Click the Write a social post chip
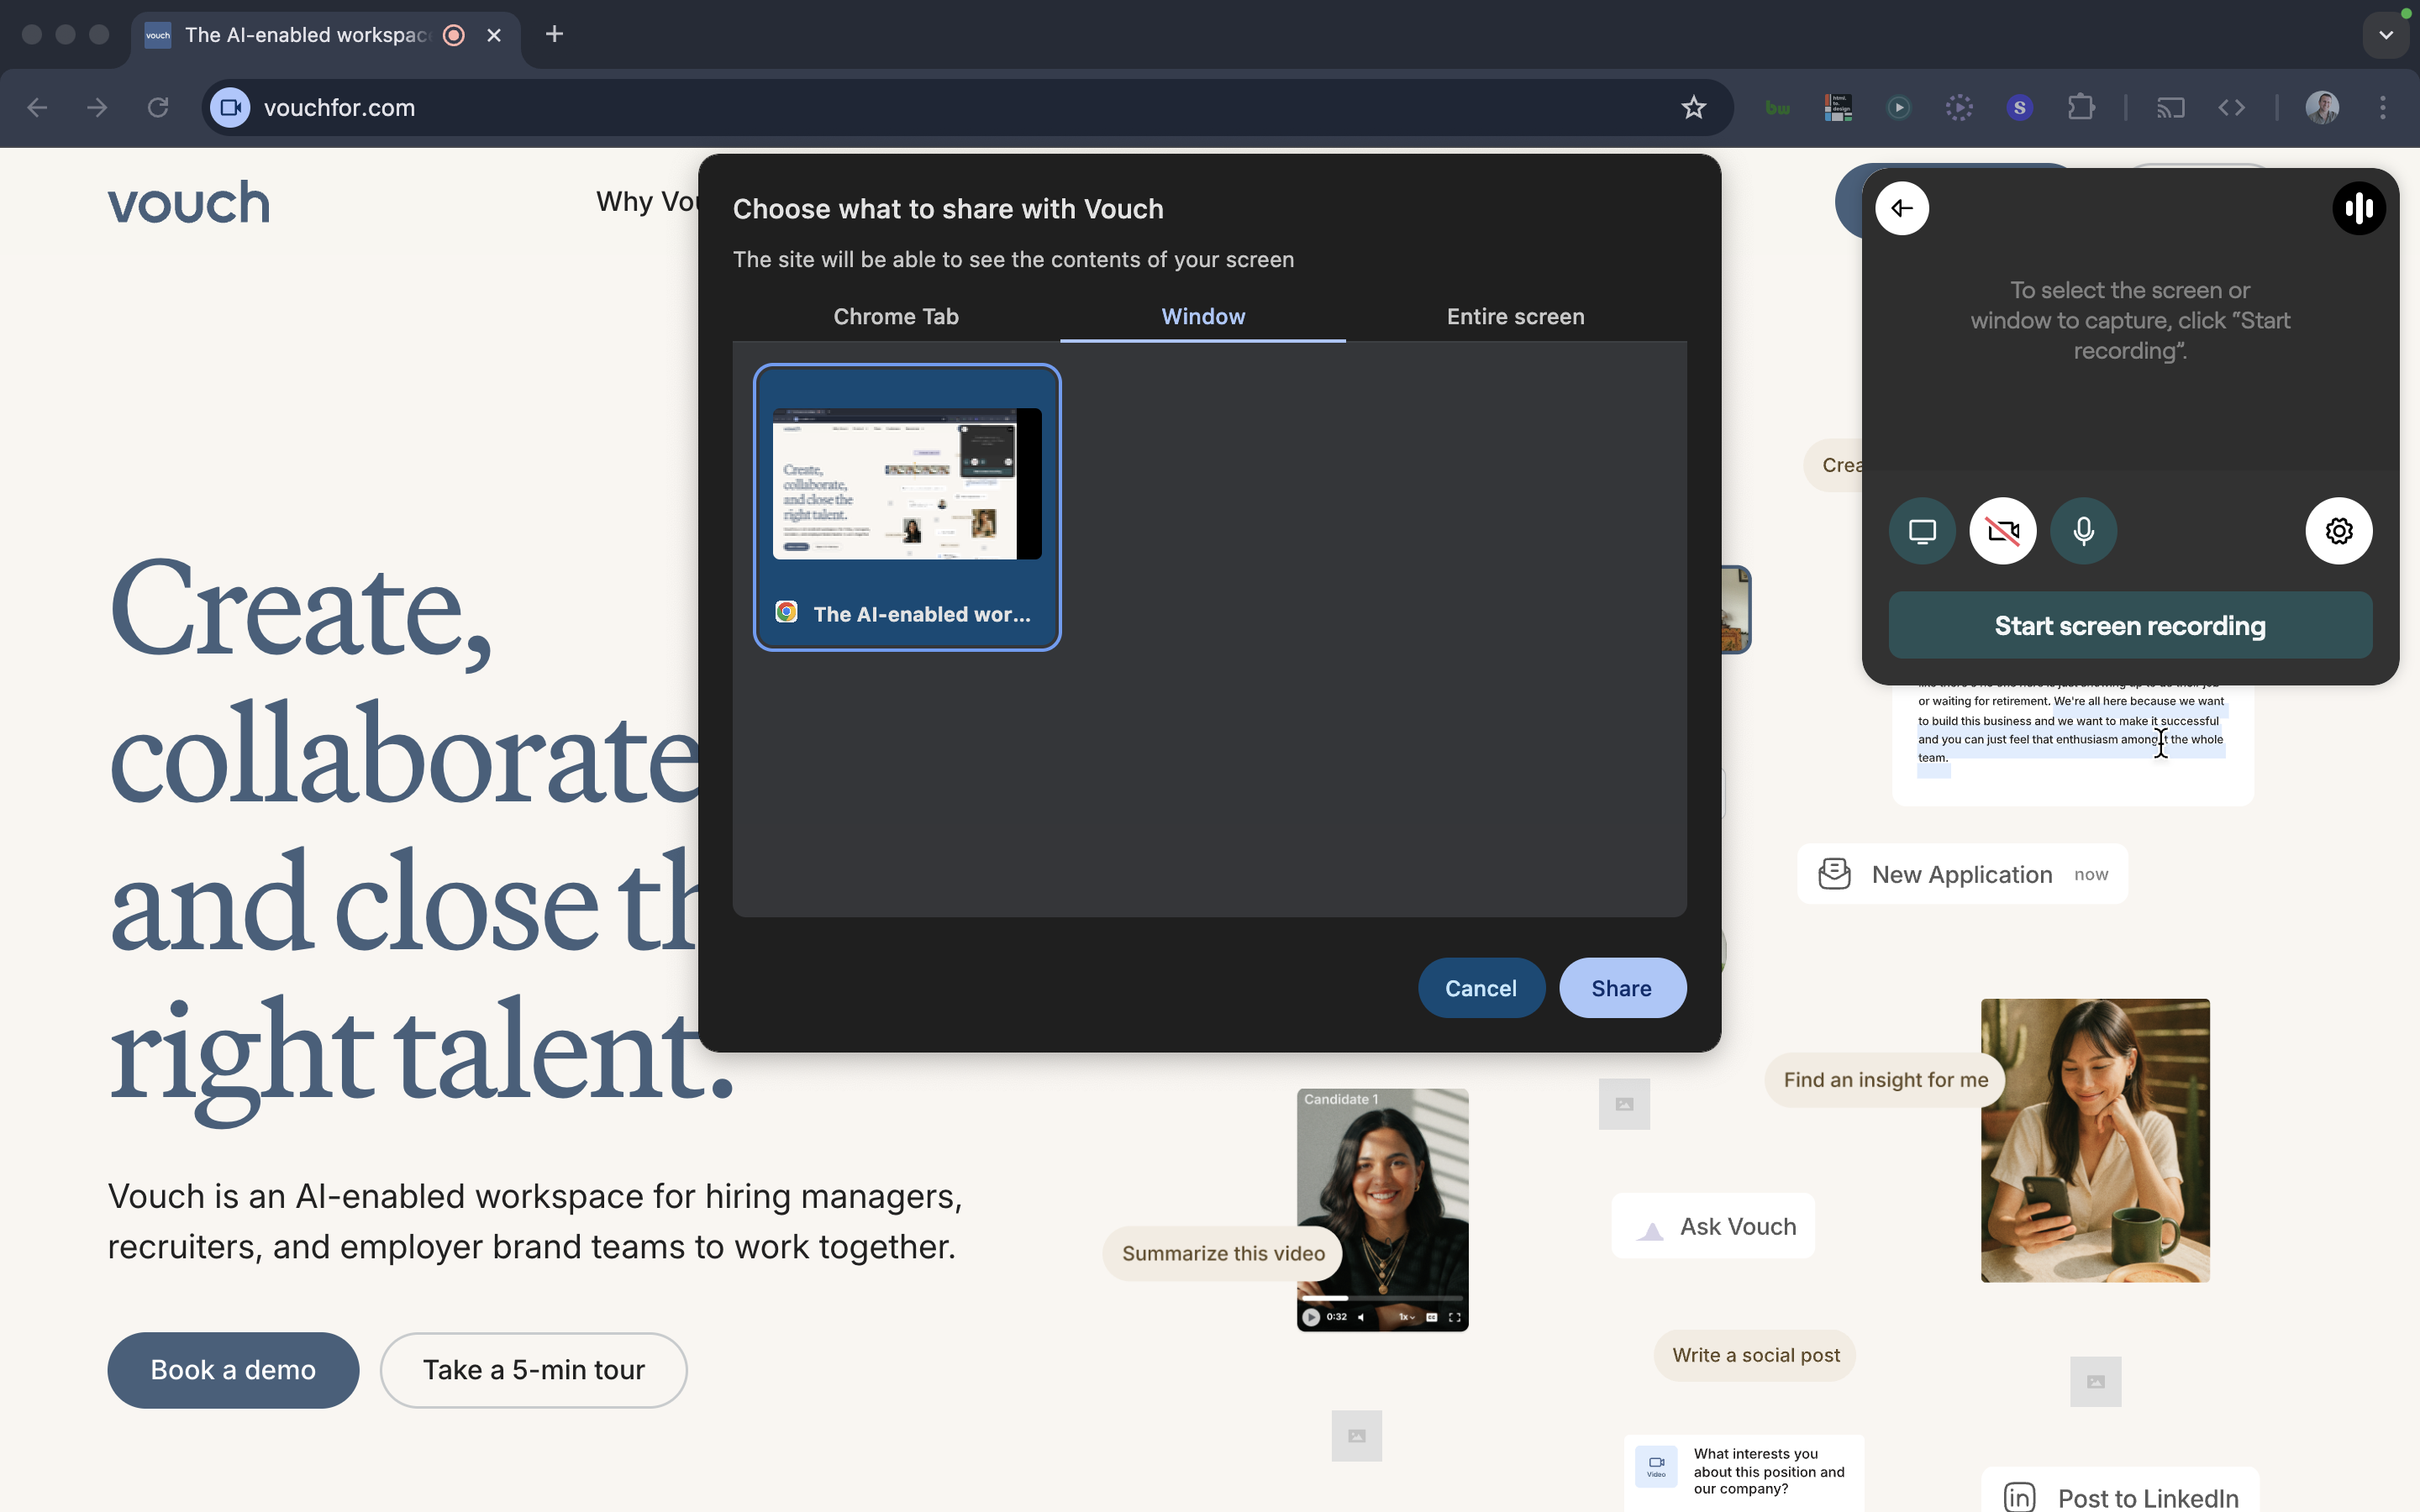The image size is (2420, 1512). point(1755,1356)
